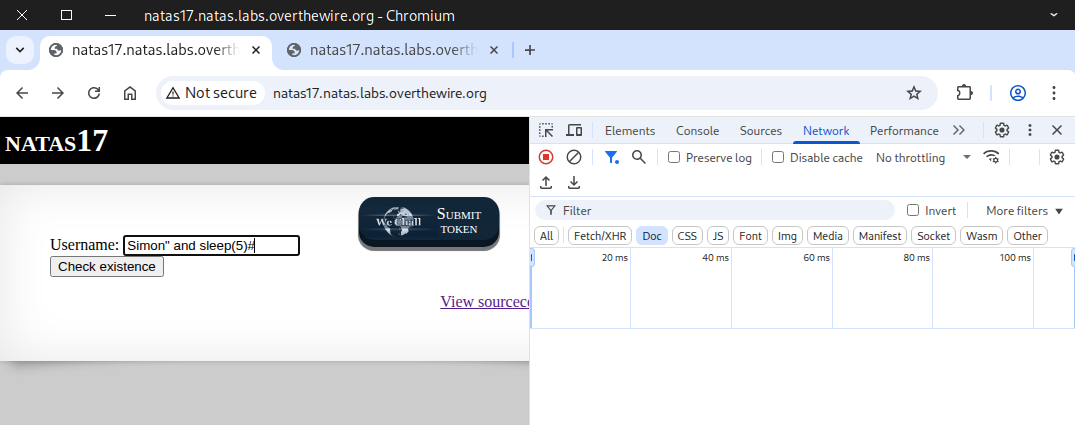Open the View sourcecode link

pyautogui.click(x=484, y=302)
